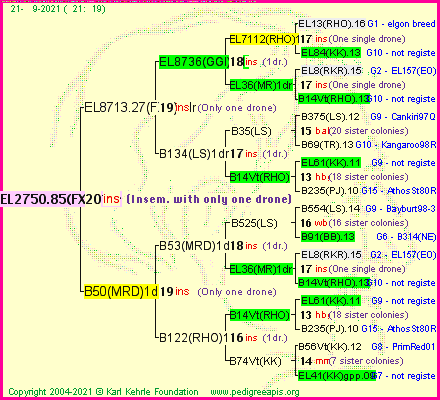Click the B134(LS)1dr node

click(x=194, y=154)
